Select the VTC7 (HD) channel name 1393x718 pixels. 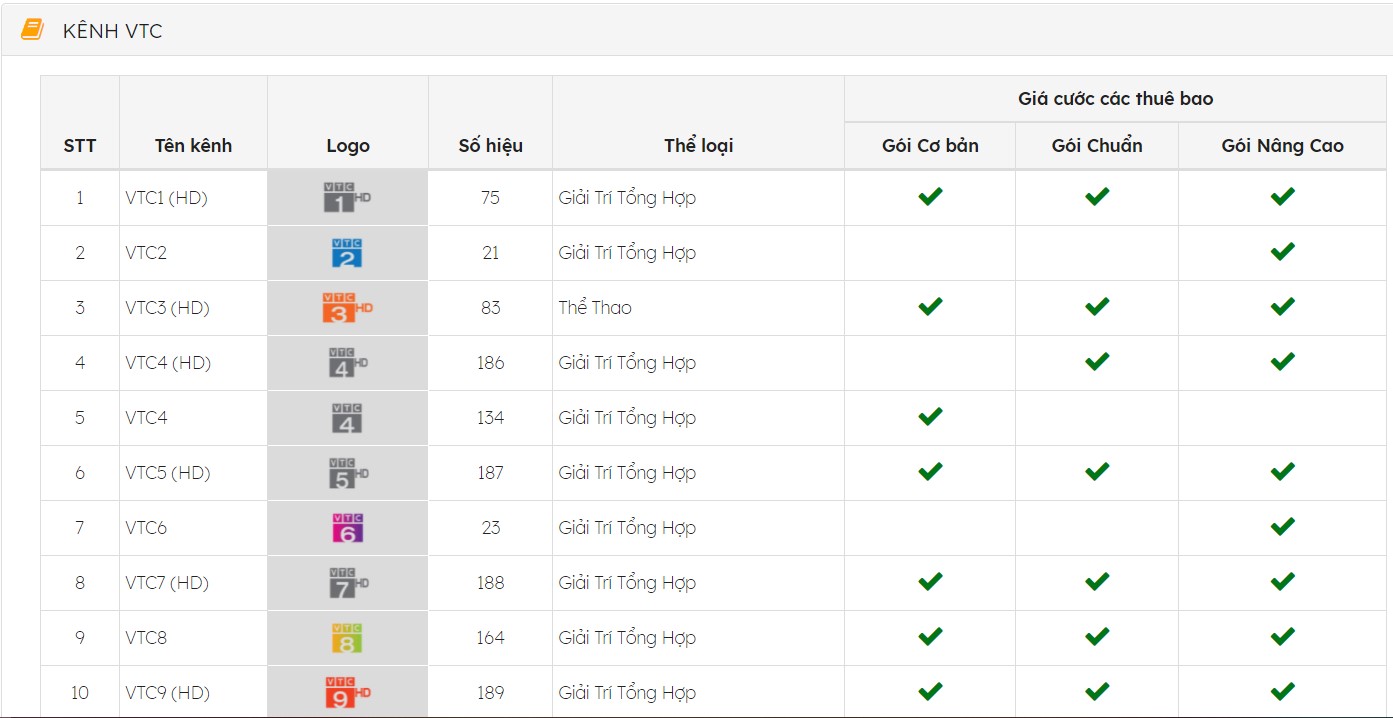(x=167, y=583)
